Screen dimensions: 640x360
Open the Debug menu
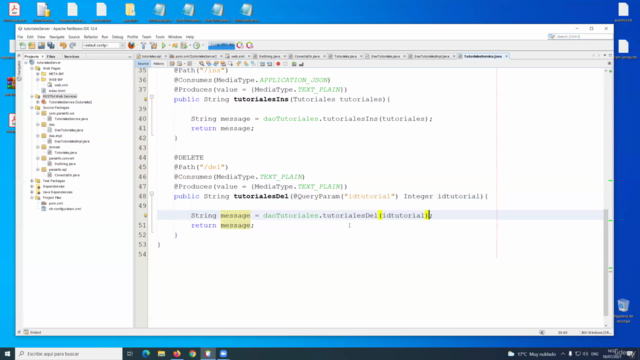tap(118, 37)
